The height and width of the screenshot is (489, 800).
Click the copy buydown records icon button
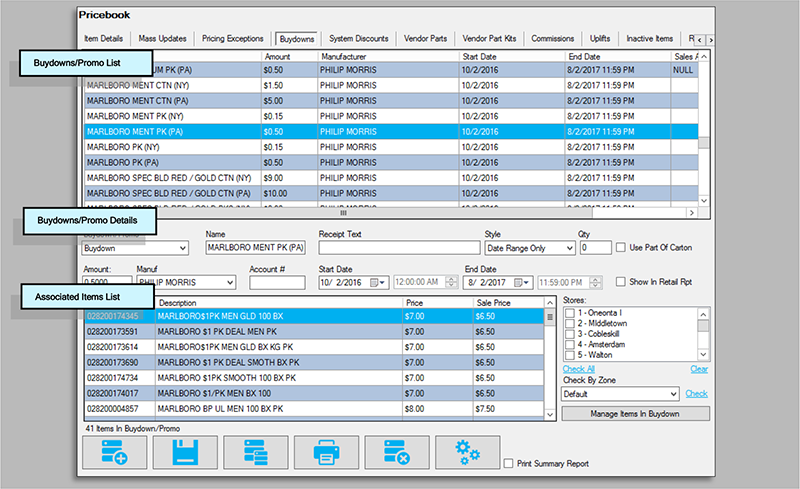point(256,452)
